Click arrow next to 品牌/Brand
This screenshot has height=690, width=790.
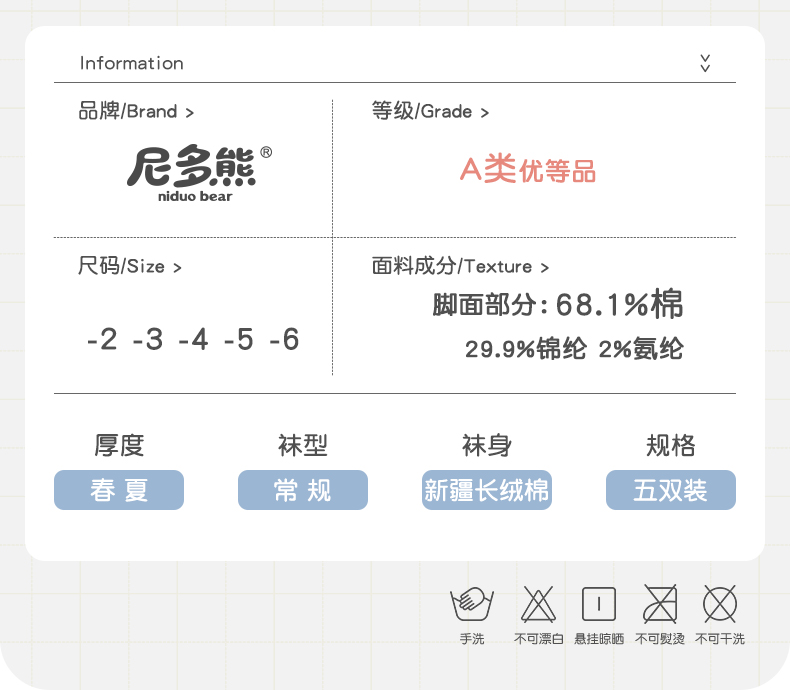pyautogui.click(x=189, y=113)
